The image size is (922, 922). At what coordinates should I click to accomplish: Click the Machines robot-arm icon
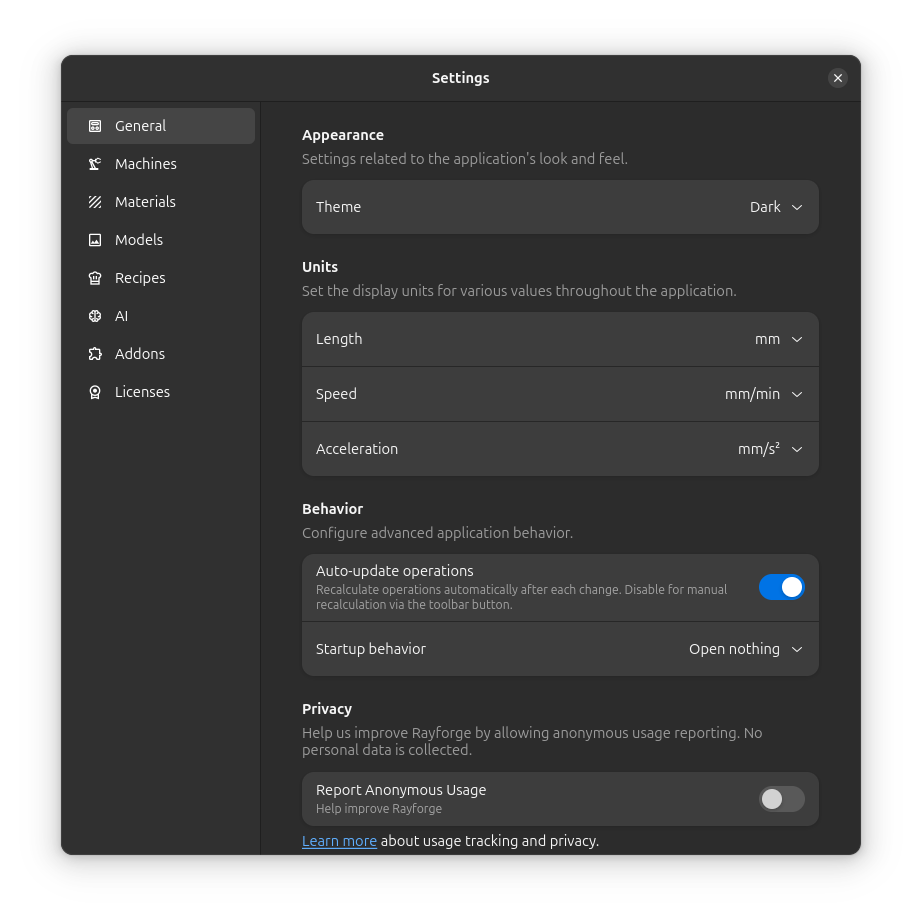click(x=95, y=164)
